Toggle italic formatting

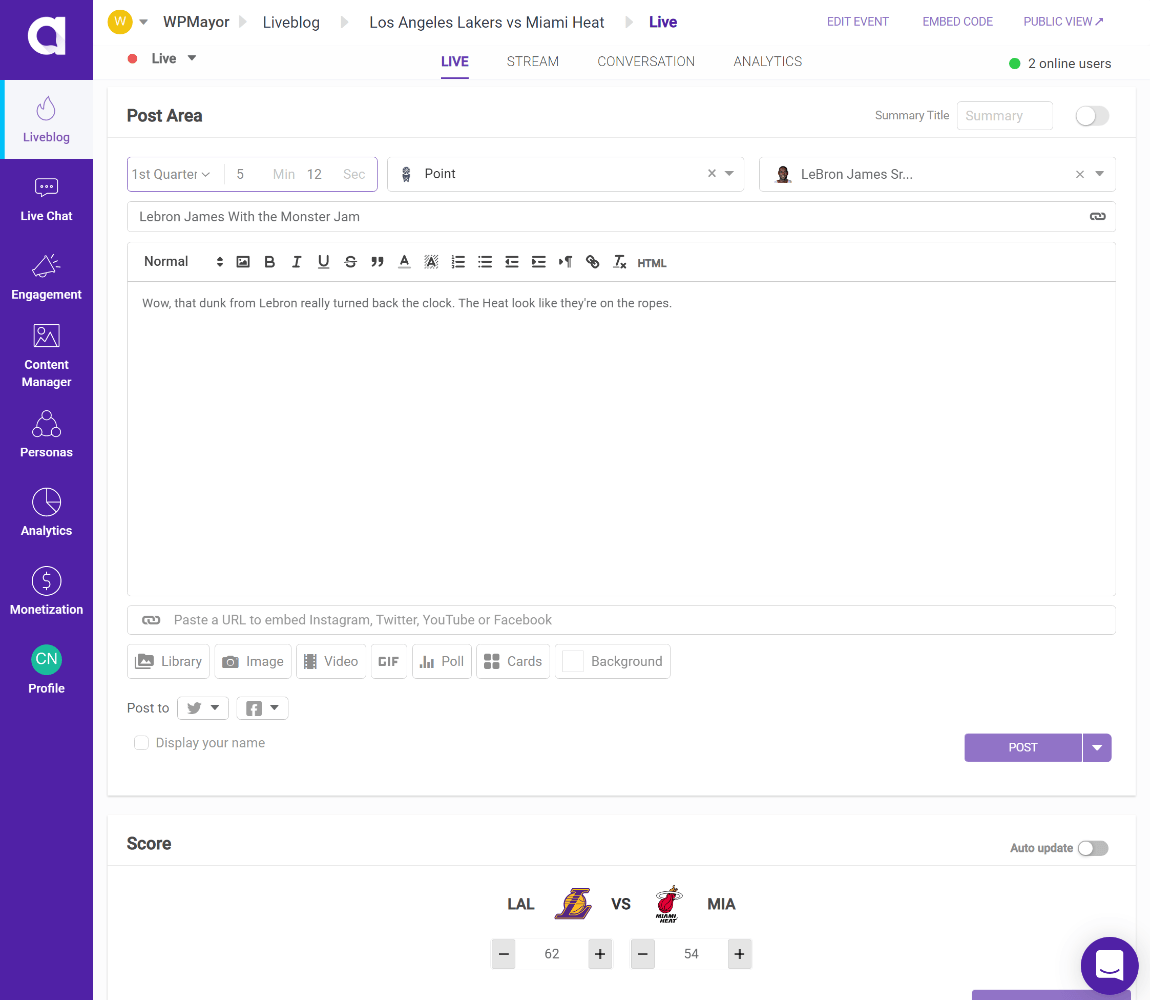(x=296, y=262)
